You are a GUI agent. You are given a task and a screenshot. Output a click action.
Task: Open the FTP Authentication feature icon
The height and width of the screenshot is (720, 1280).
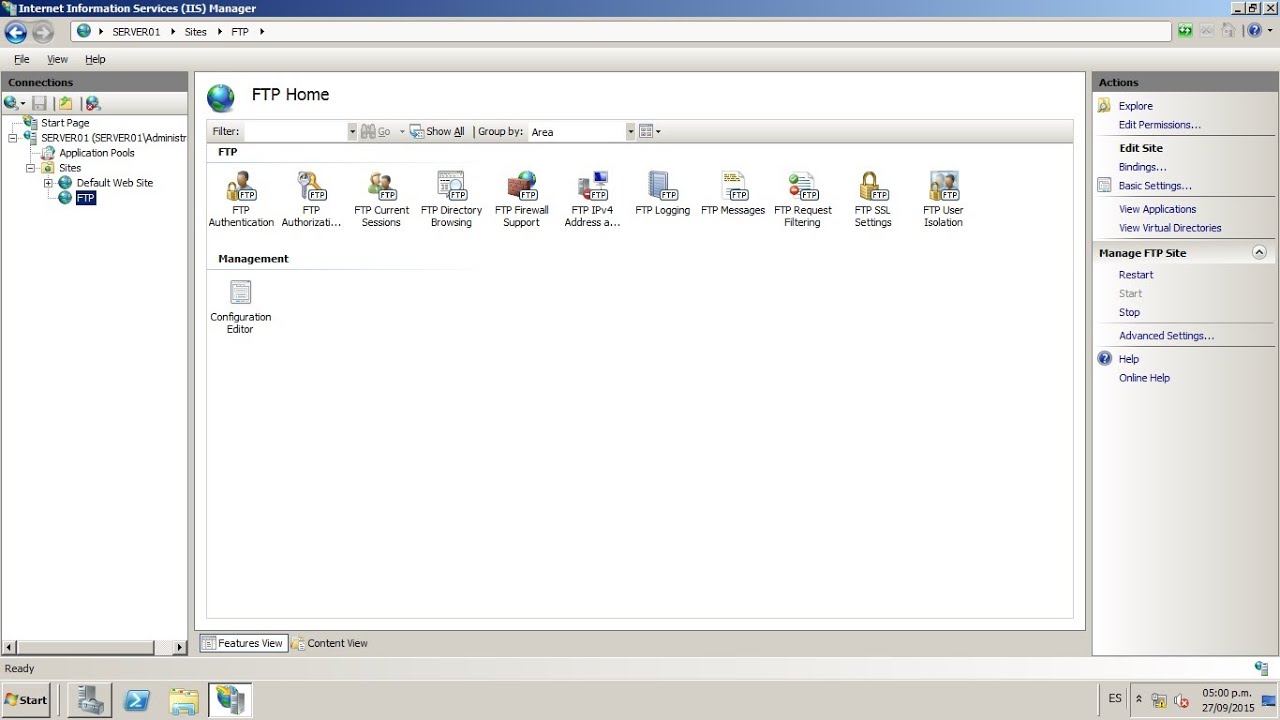click(241, 199)
